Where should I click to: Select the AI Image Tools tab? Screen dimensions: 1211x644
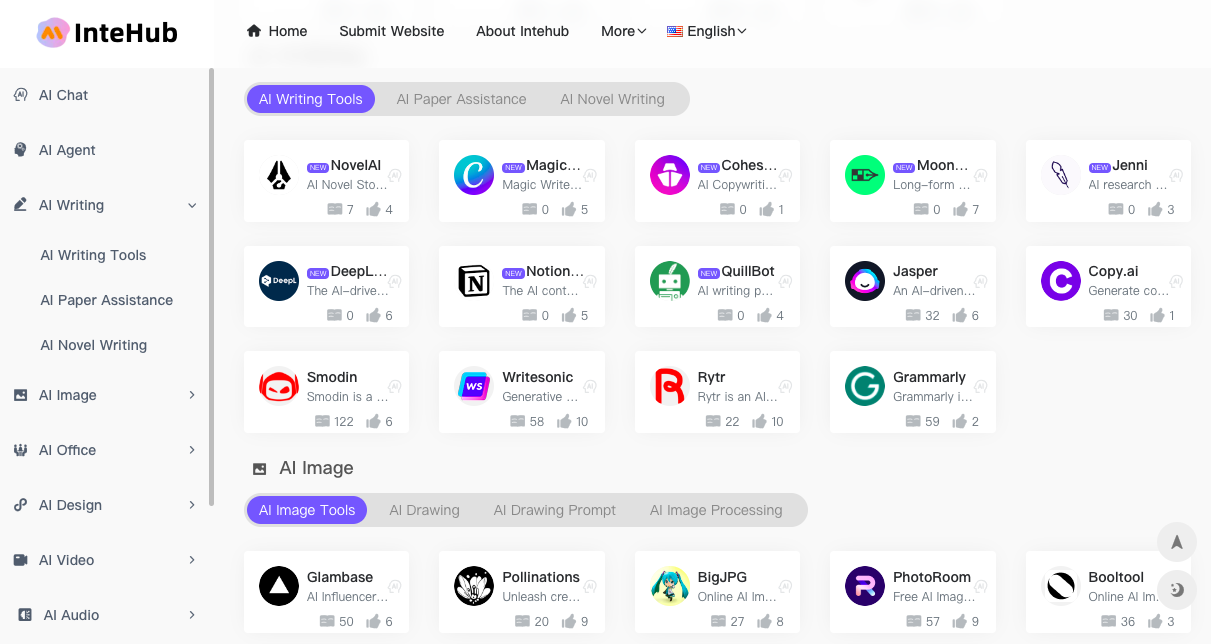307,510
